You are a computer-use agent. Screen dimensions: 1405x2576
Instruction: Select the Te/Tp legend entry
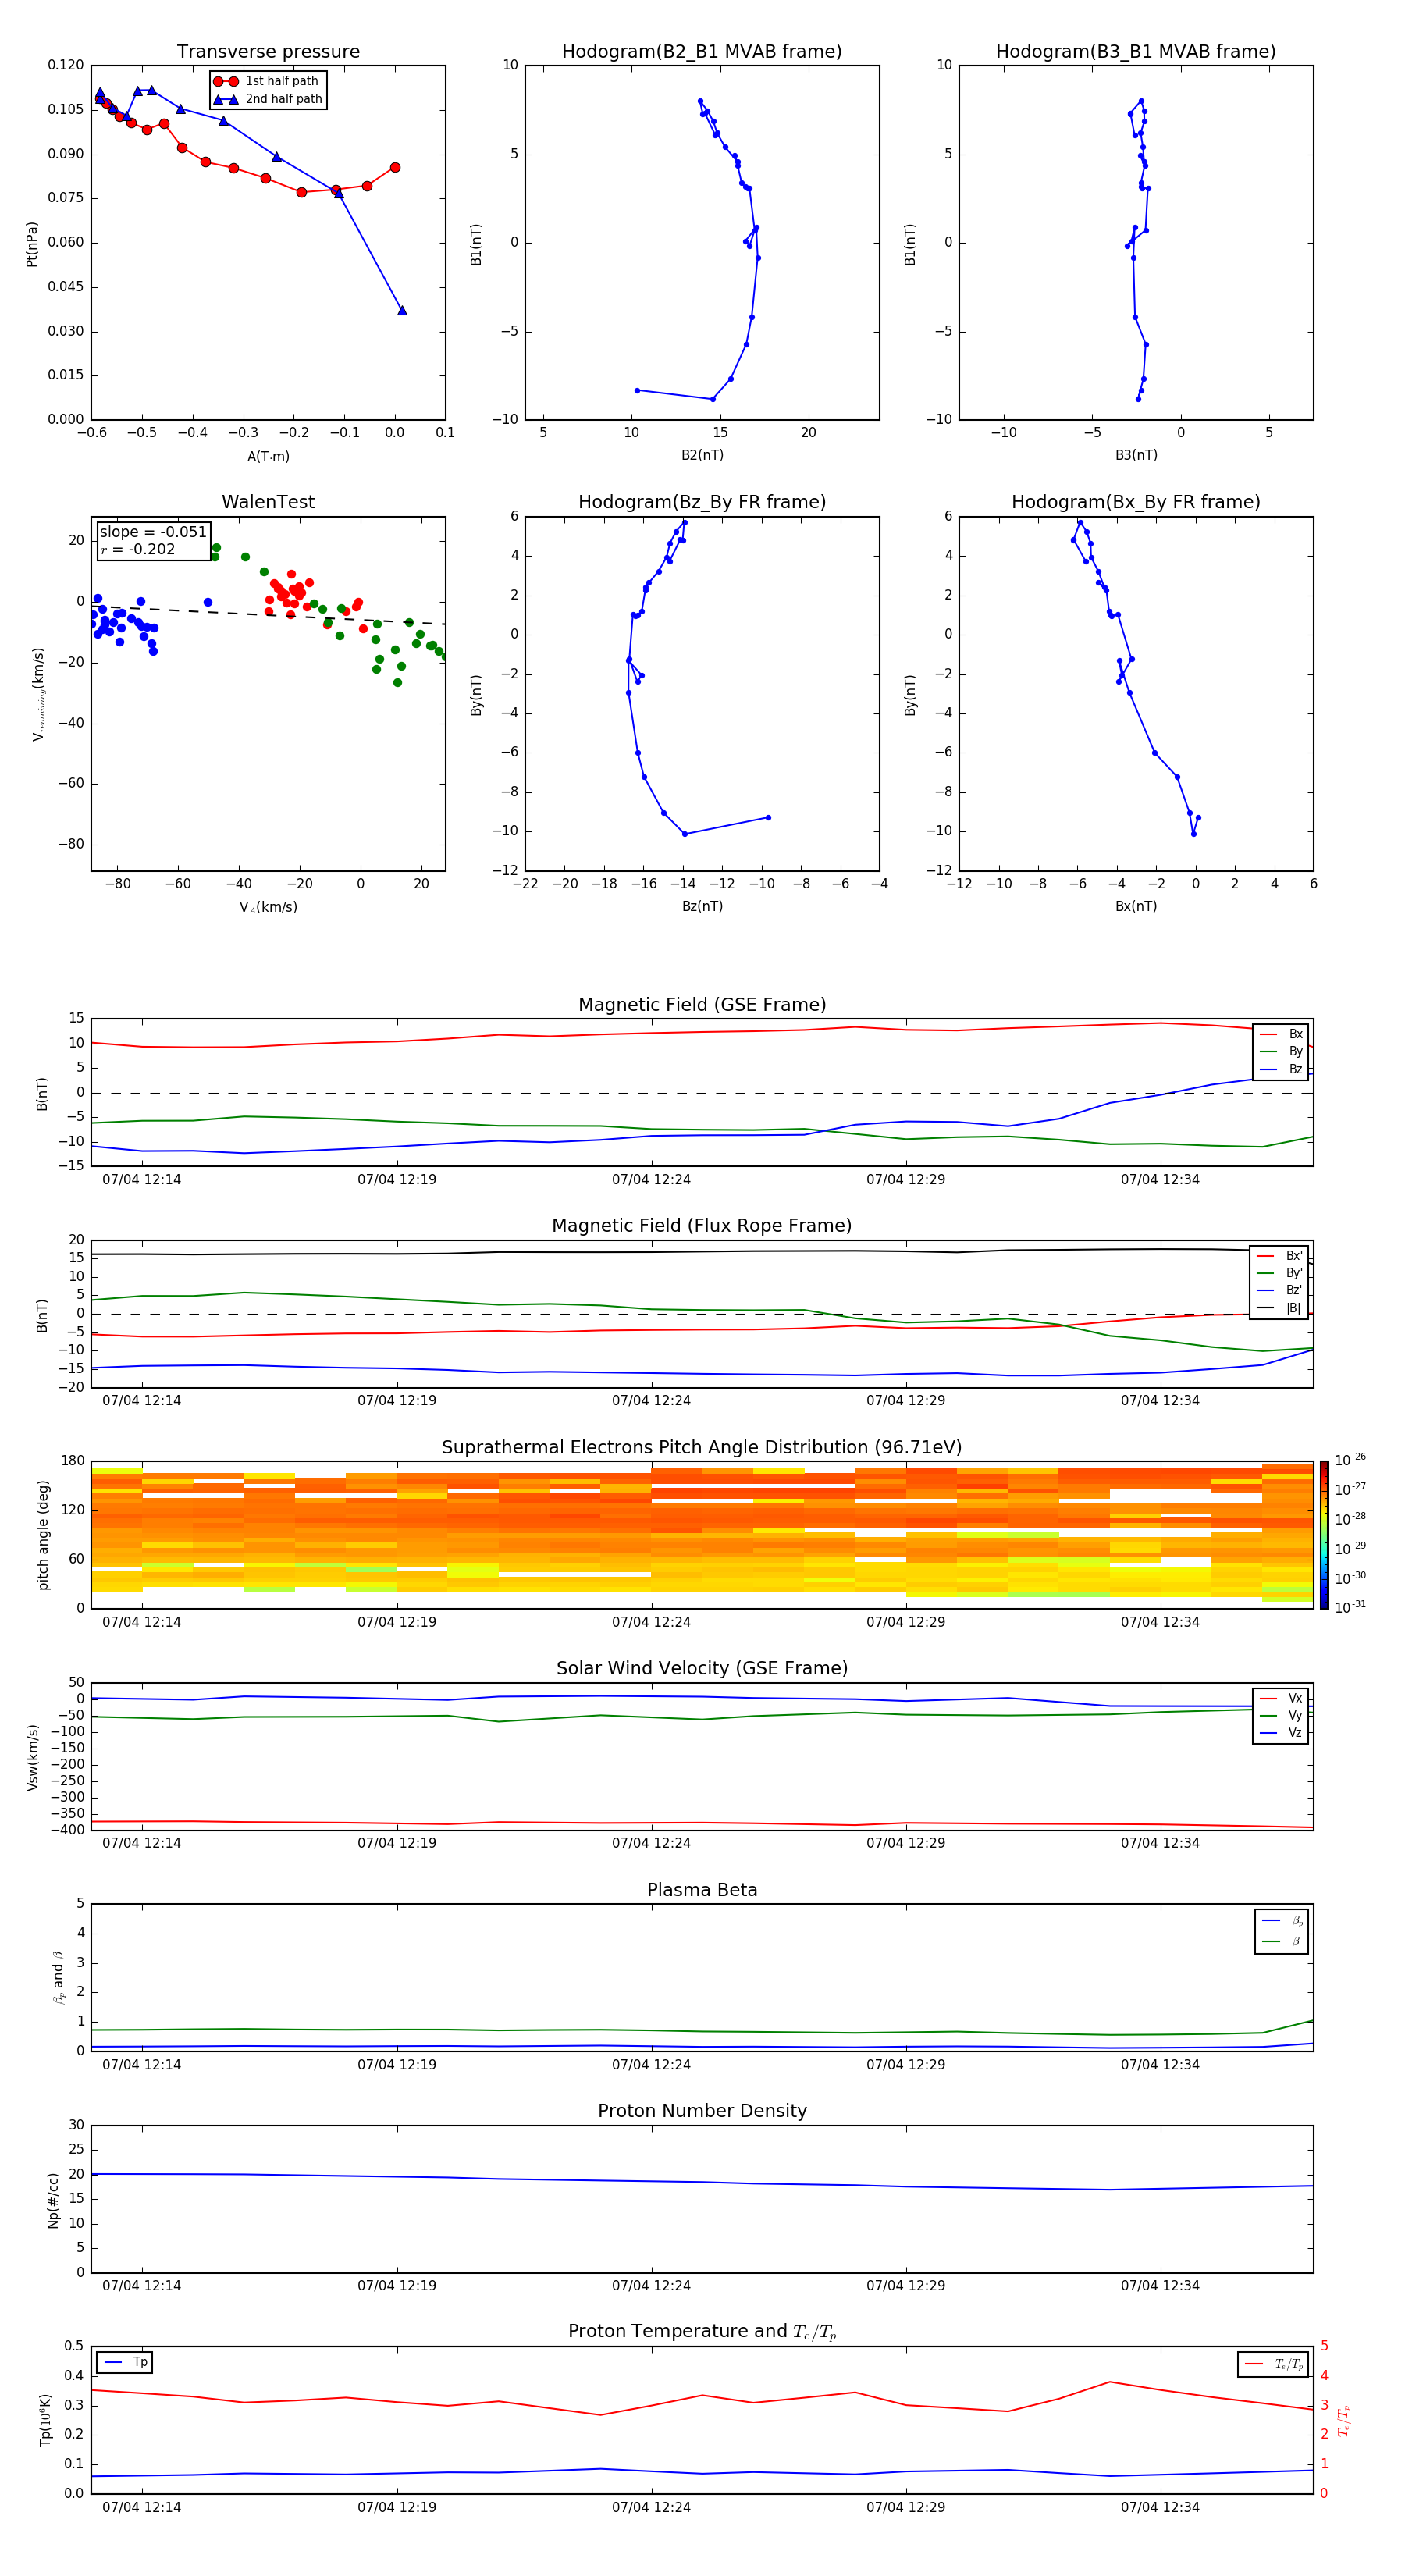[x=1274, y=2364]
